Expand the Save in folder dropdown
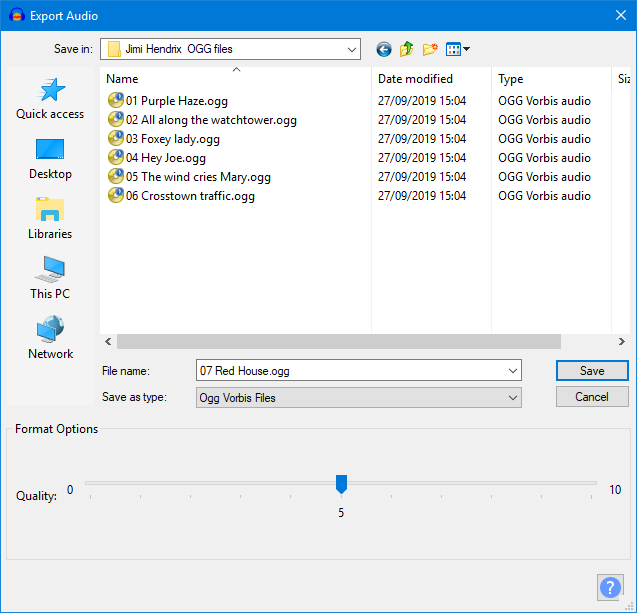The image size is (637, 613). [x=351, y=50]
